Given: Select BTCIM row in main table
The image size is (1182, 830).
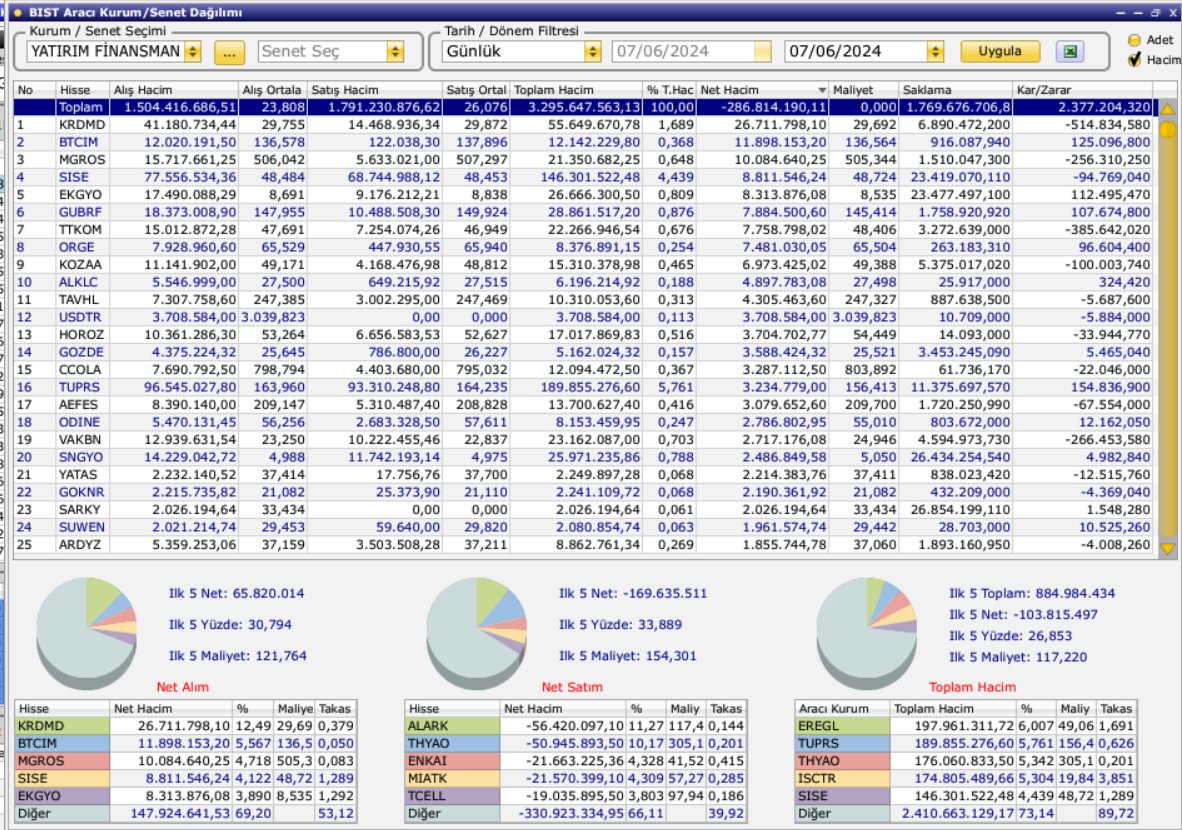Looking at the screenshot, I should coord(583,142).
